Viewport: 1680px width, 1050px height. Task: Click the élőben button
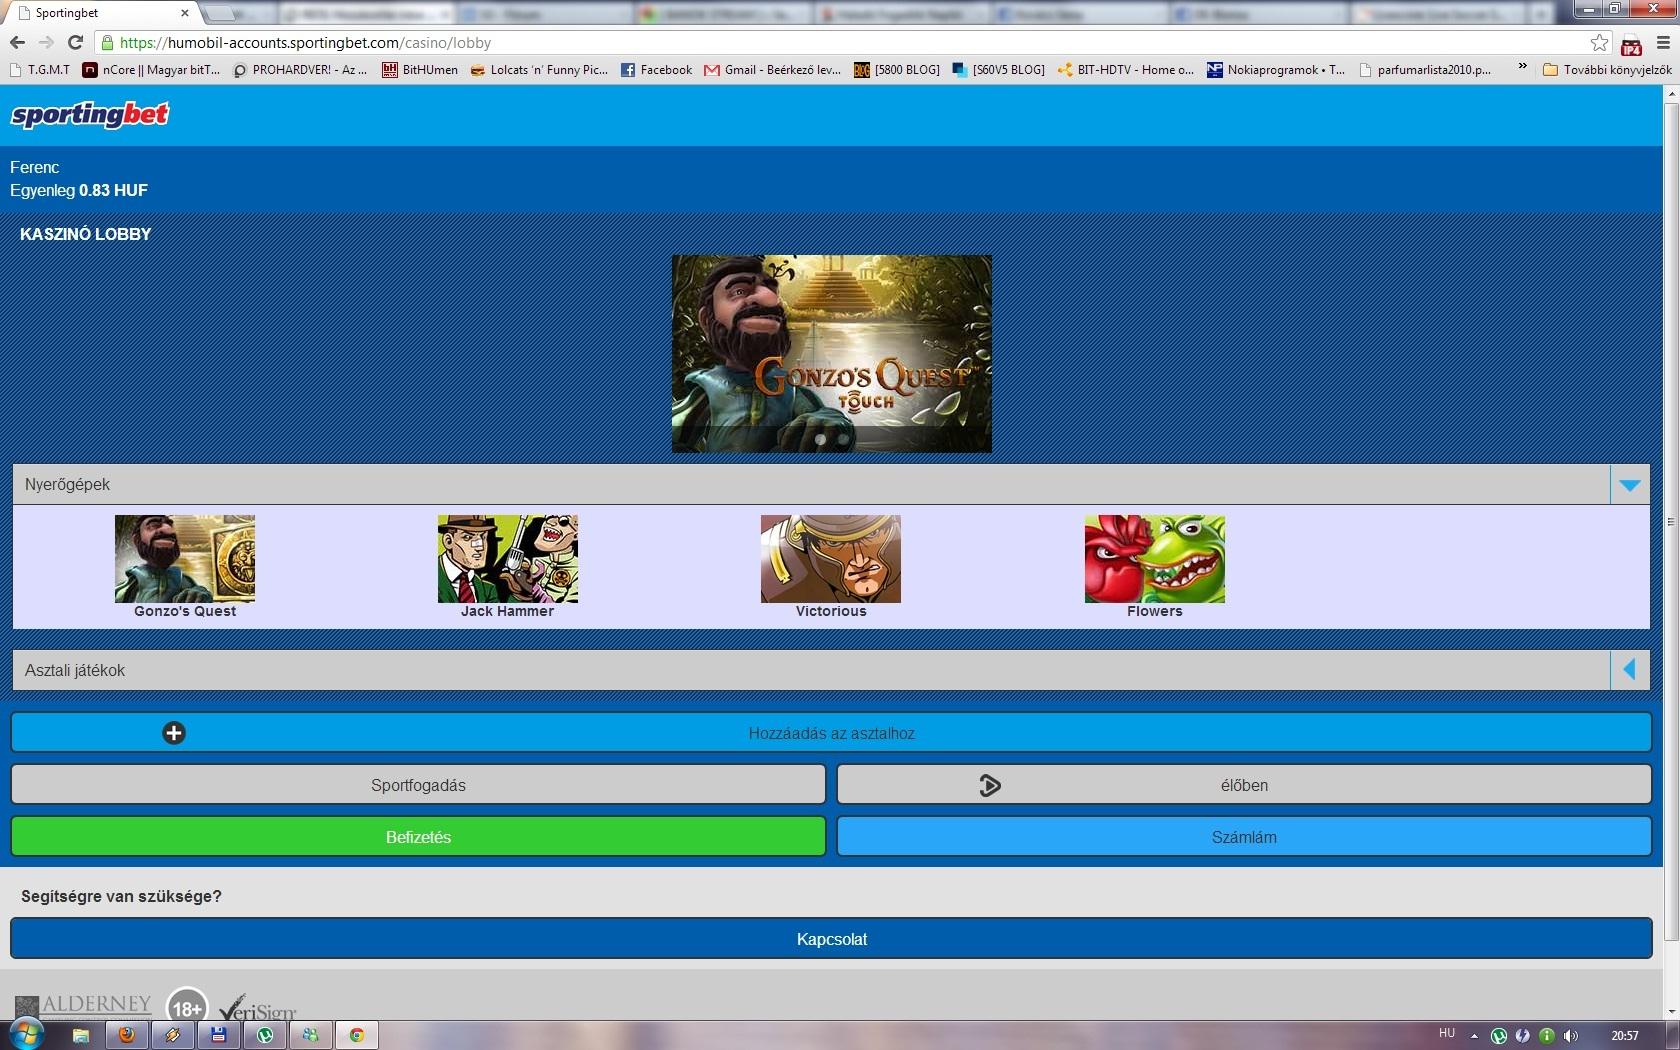[x=1244, y=785]
